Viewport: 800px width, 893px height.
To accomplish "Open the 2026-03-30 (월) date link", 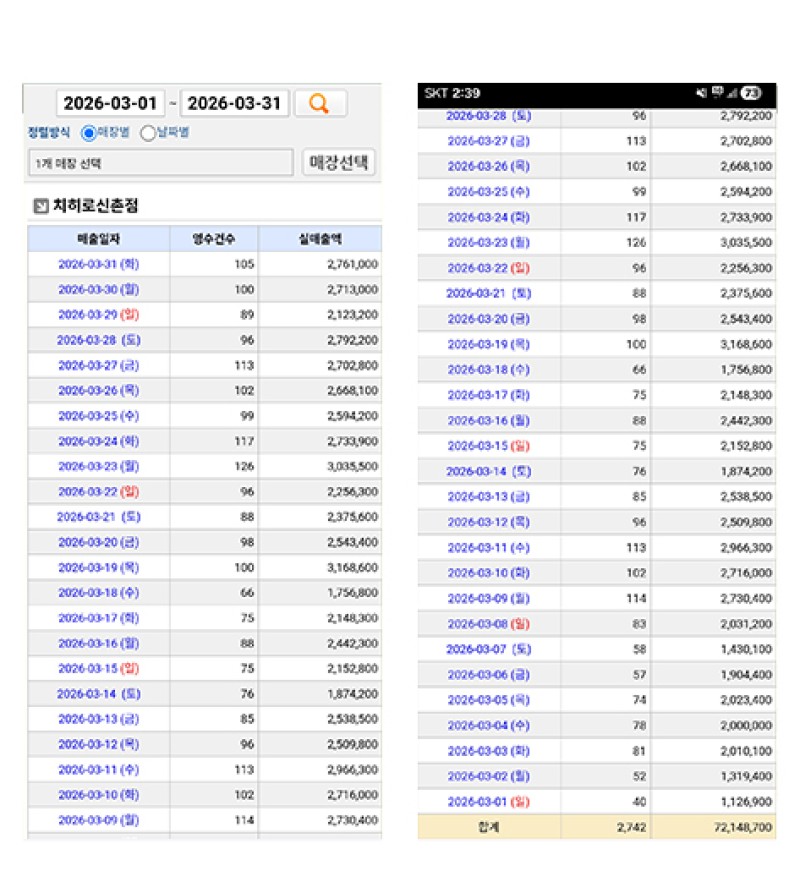I will click(x=99, y=289).
